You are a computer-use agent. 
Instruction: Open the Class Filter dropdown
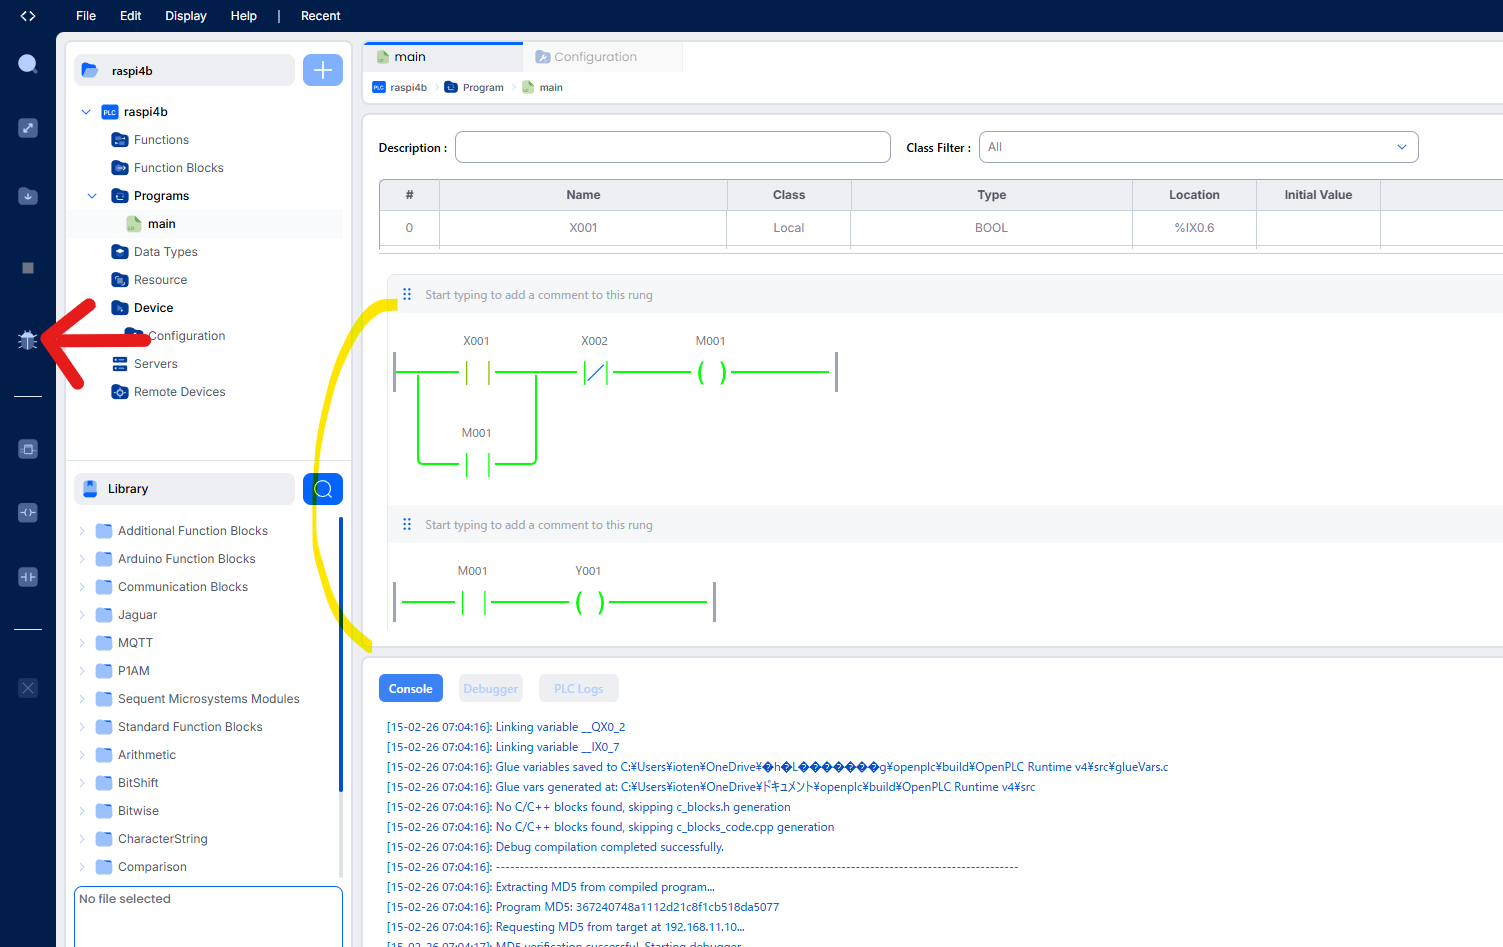coord(1198,147)
